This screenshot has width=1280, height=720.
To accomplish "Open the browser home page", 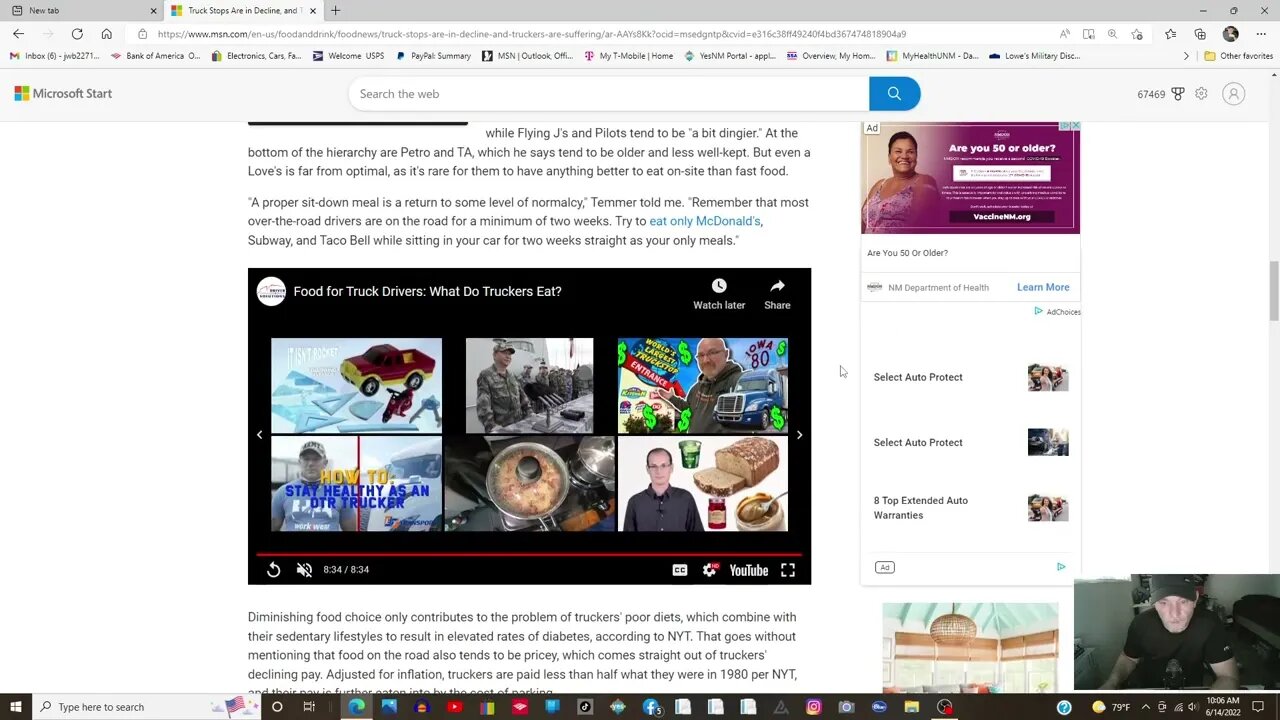I will [106, 34].
